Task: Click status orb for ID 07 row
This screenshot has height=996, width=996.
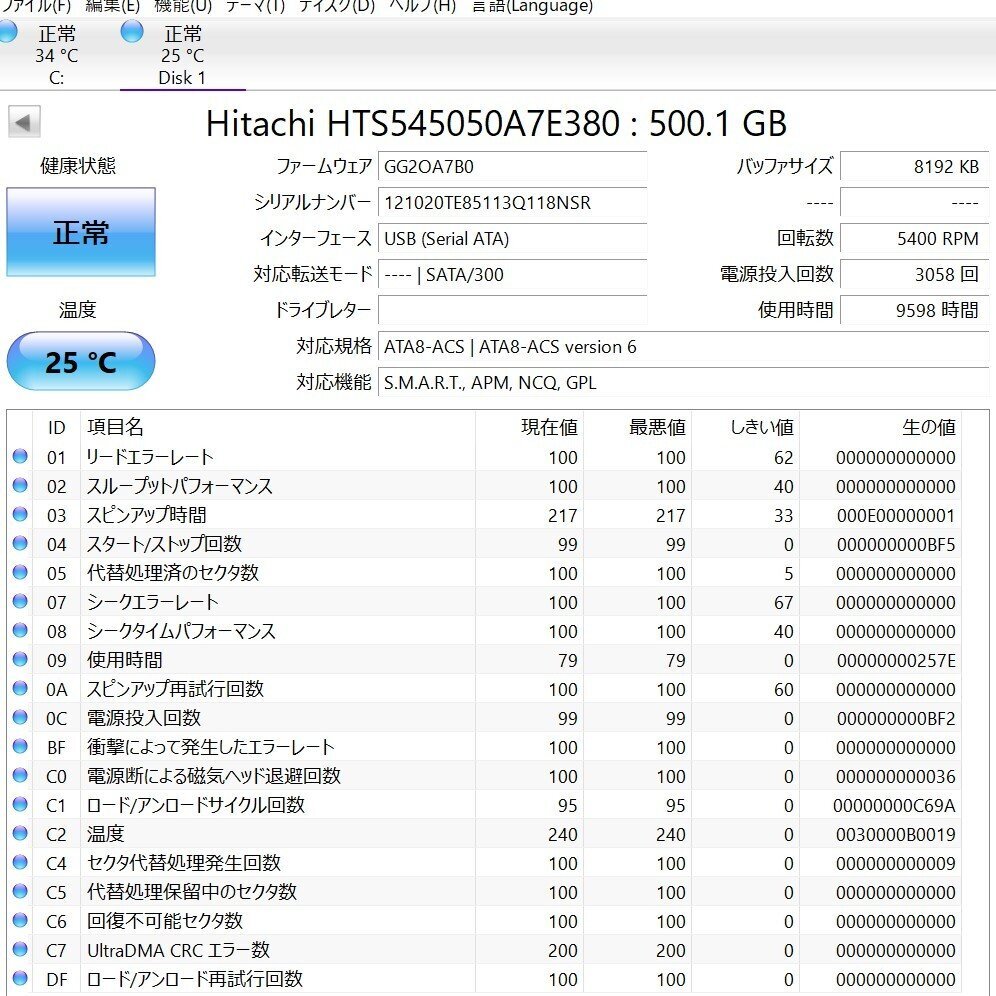Action: pyautogui.click(x=20, y=601)
